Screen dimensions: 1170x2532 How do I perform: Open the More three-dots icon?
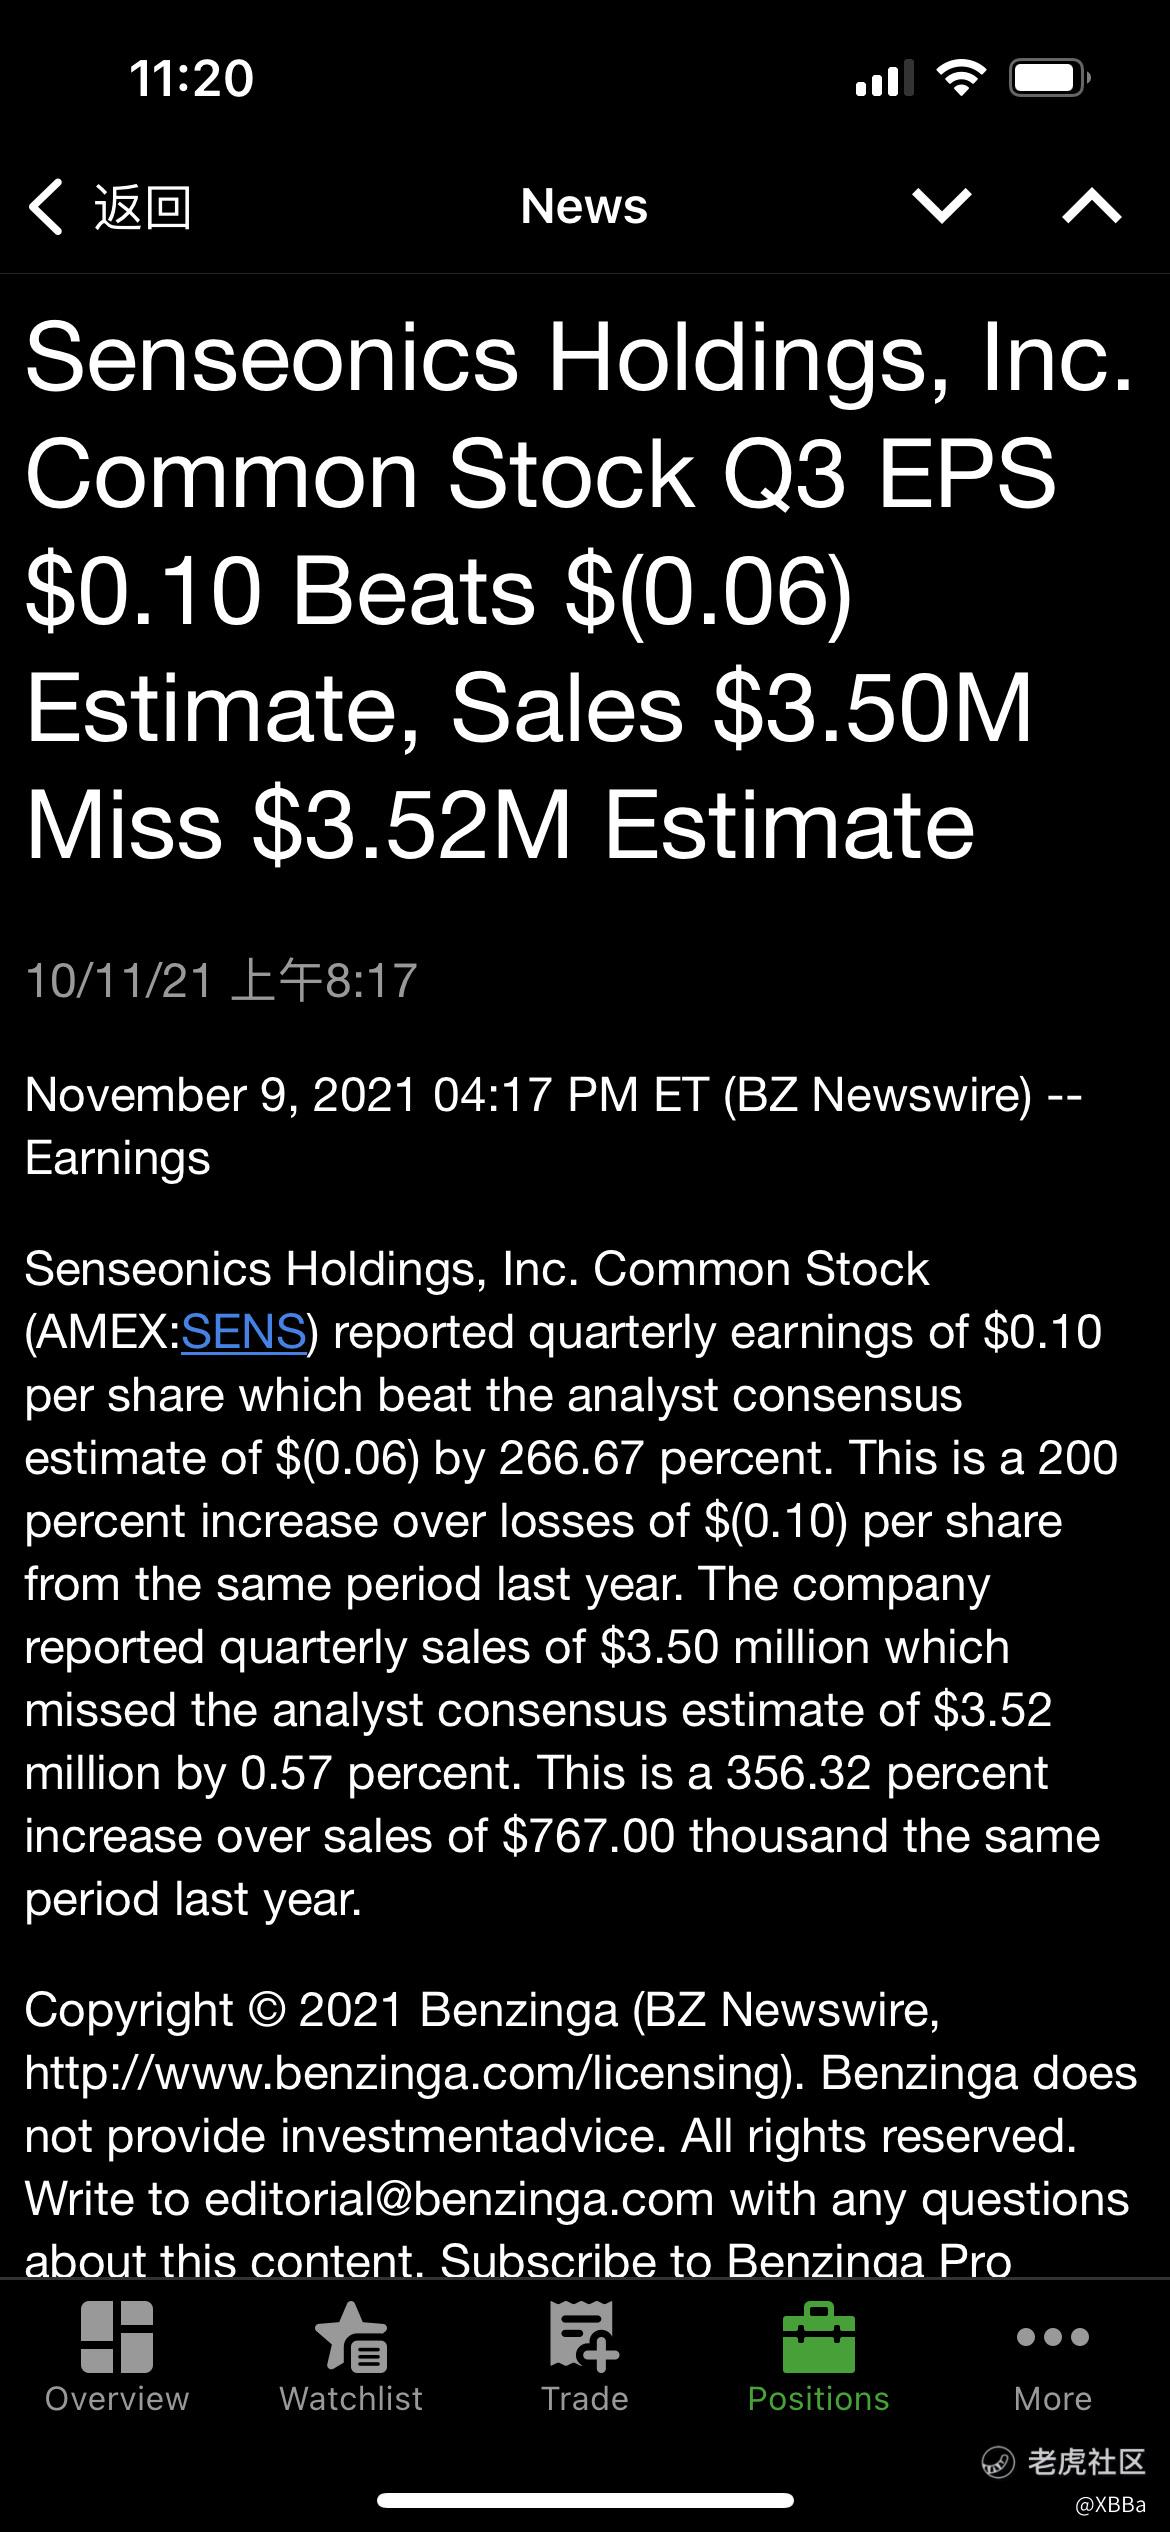pos(1052,2337)
